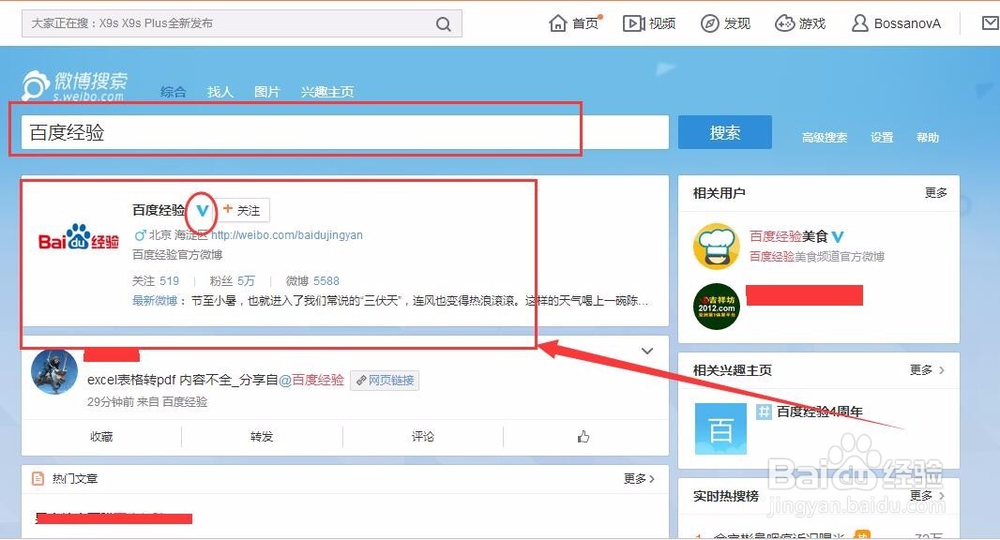Click the 网页链接 button in the post
The image size is (1000, 540).
click(x=385, y=381)
